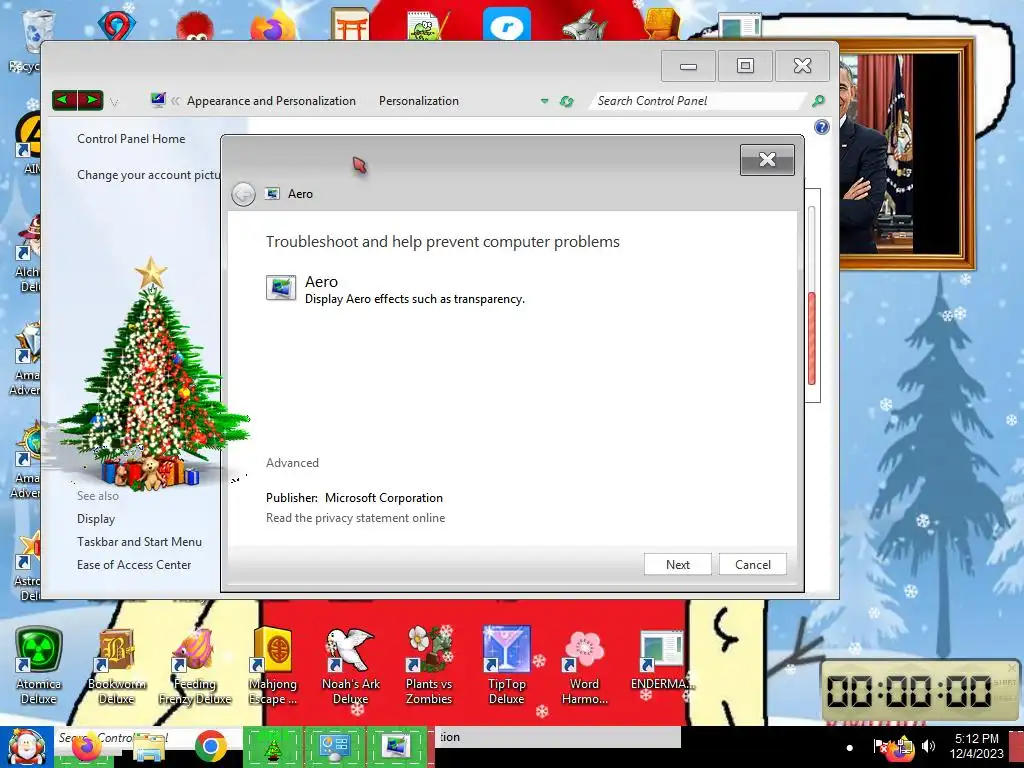
Task: Open Control Panel Home link
Action: [x=131, y=138]
